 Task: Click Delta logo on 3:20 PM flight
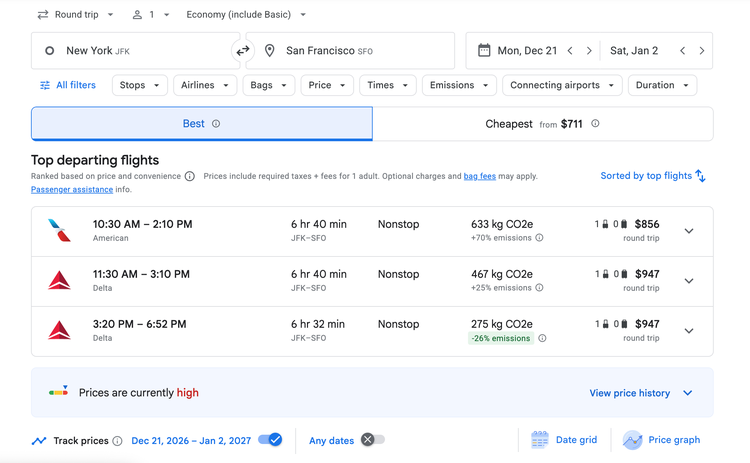[x=59, y=331]
